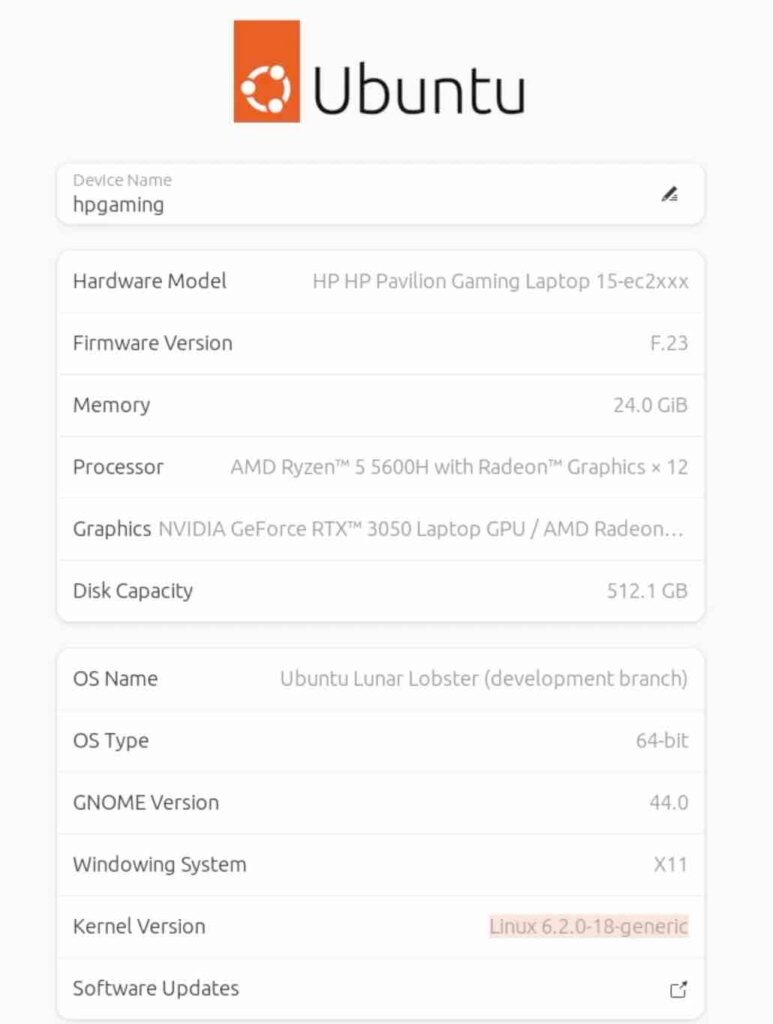Click the GNOME Version row
The height and width of the screenshot is (1024, 773).
click(381, 803)
